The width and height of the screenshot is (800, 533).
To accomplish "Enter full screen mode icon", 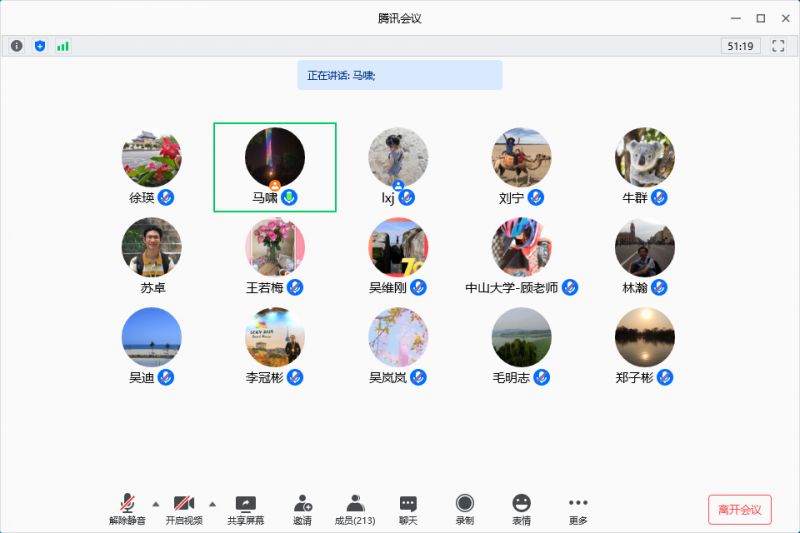I will 778,46.
